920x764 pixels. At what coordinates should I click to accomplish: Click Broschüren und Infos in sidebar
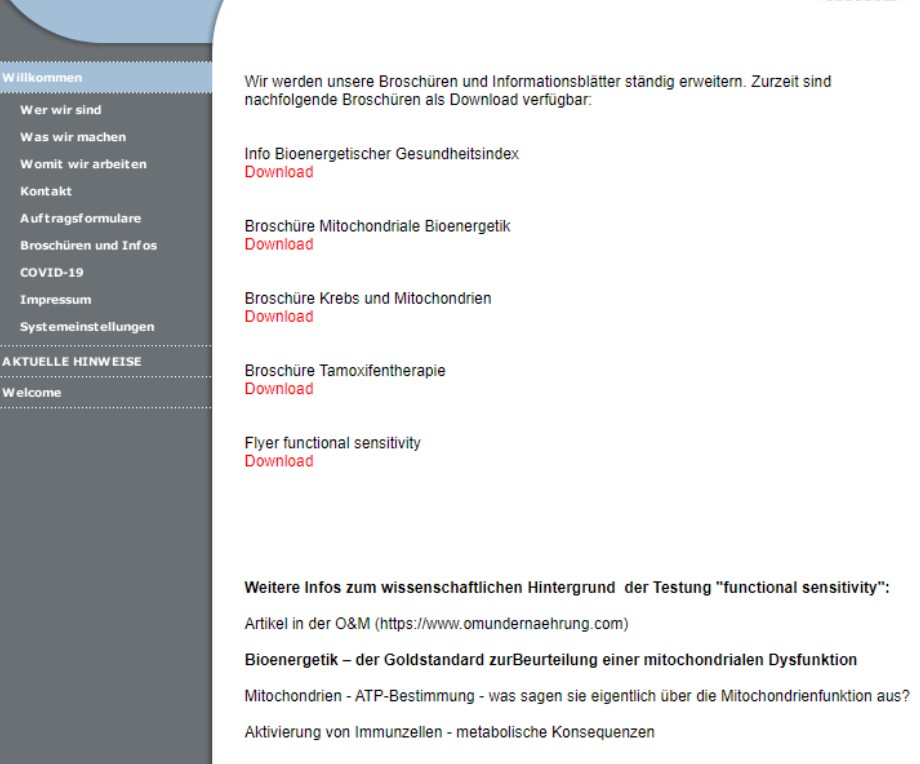[x=88, y=245]
